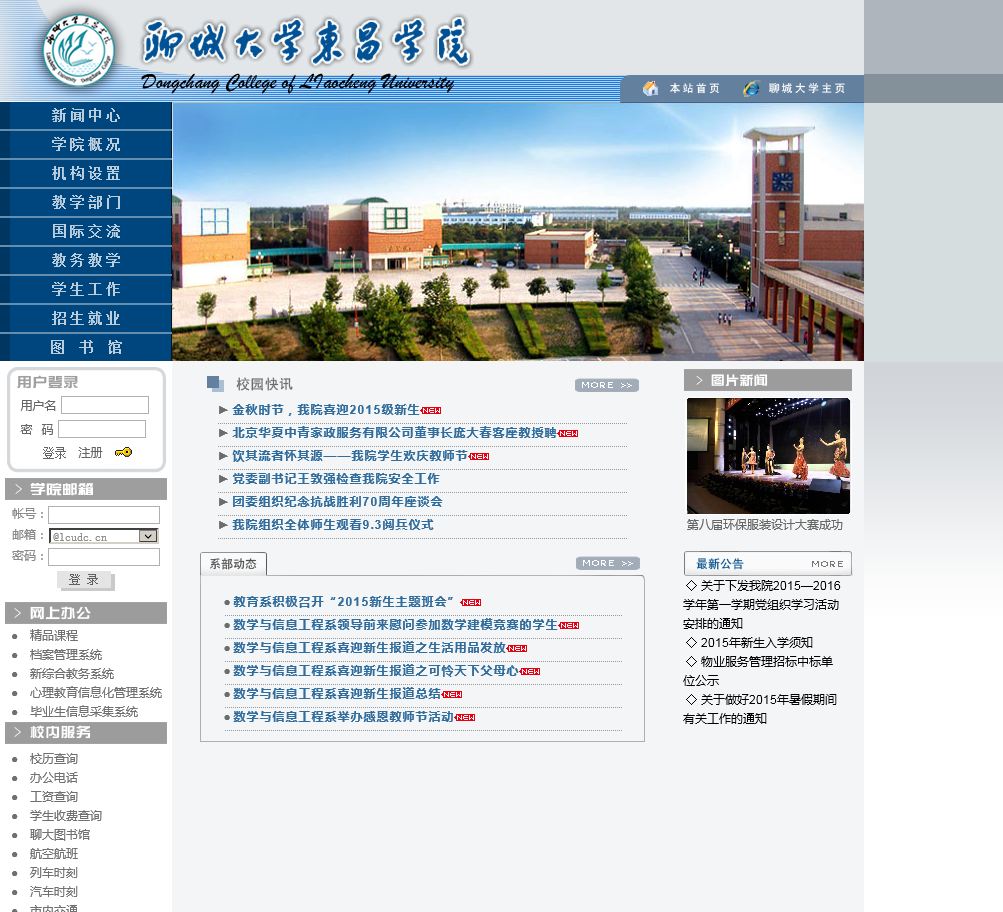
Task: Open 数学与信息工程系举办感恩教师节活动
Action: click(344, 717)
